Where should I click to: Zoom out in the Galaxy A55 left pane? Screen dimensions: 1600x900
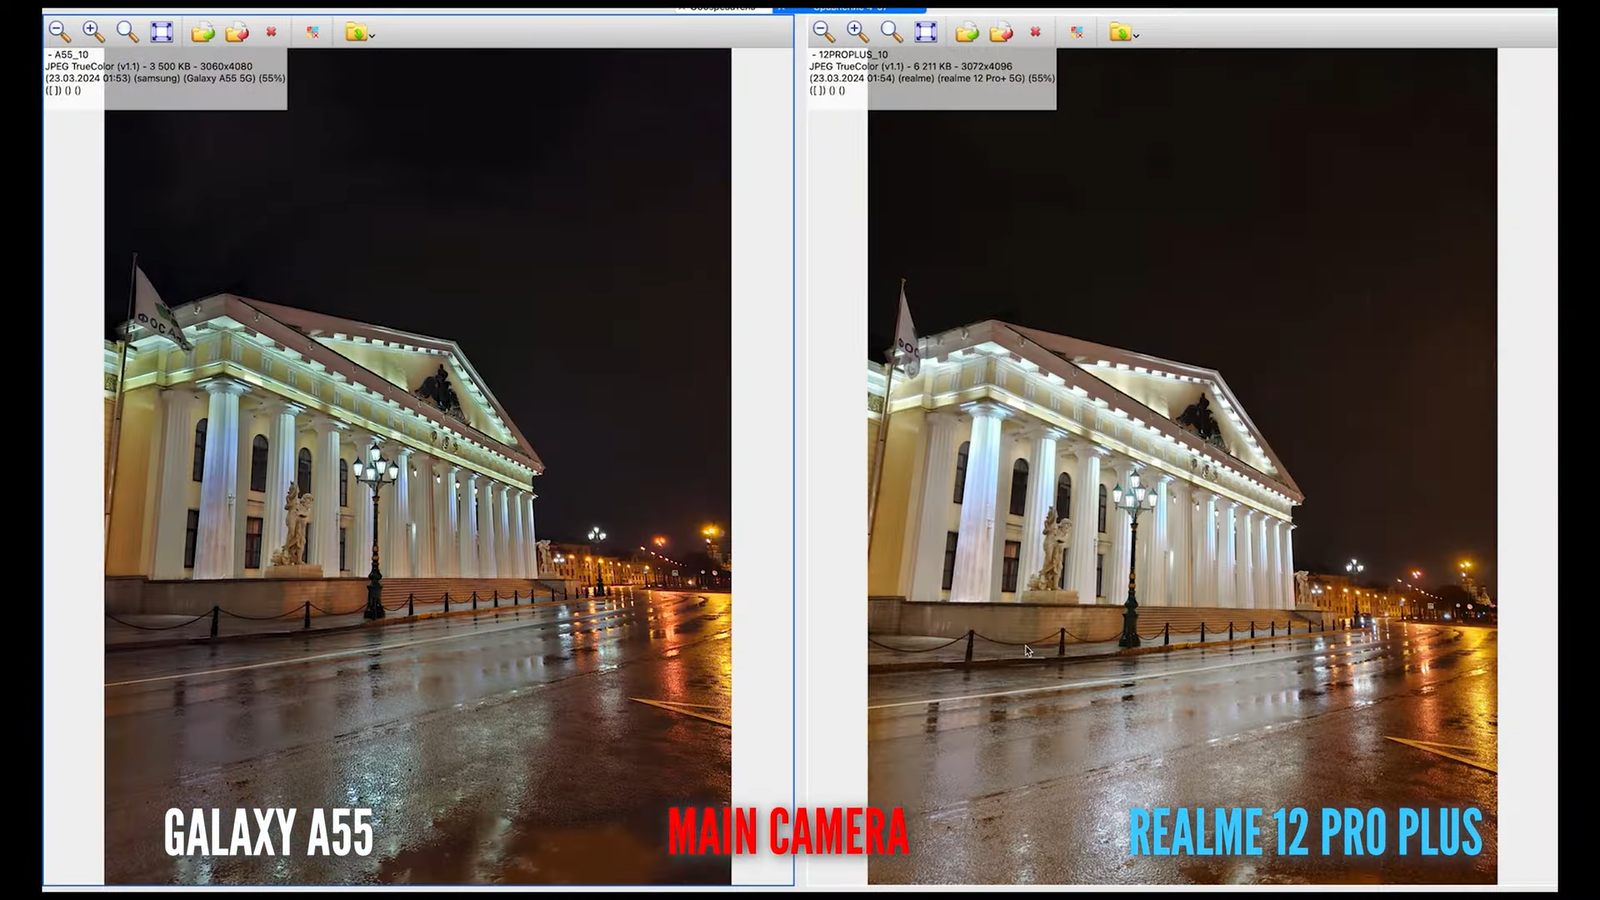pyautogui.click(x=60, y=32)
